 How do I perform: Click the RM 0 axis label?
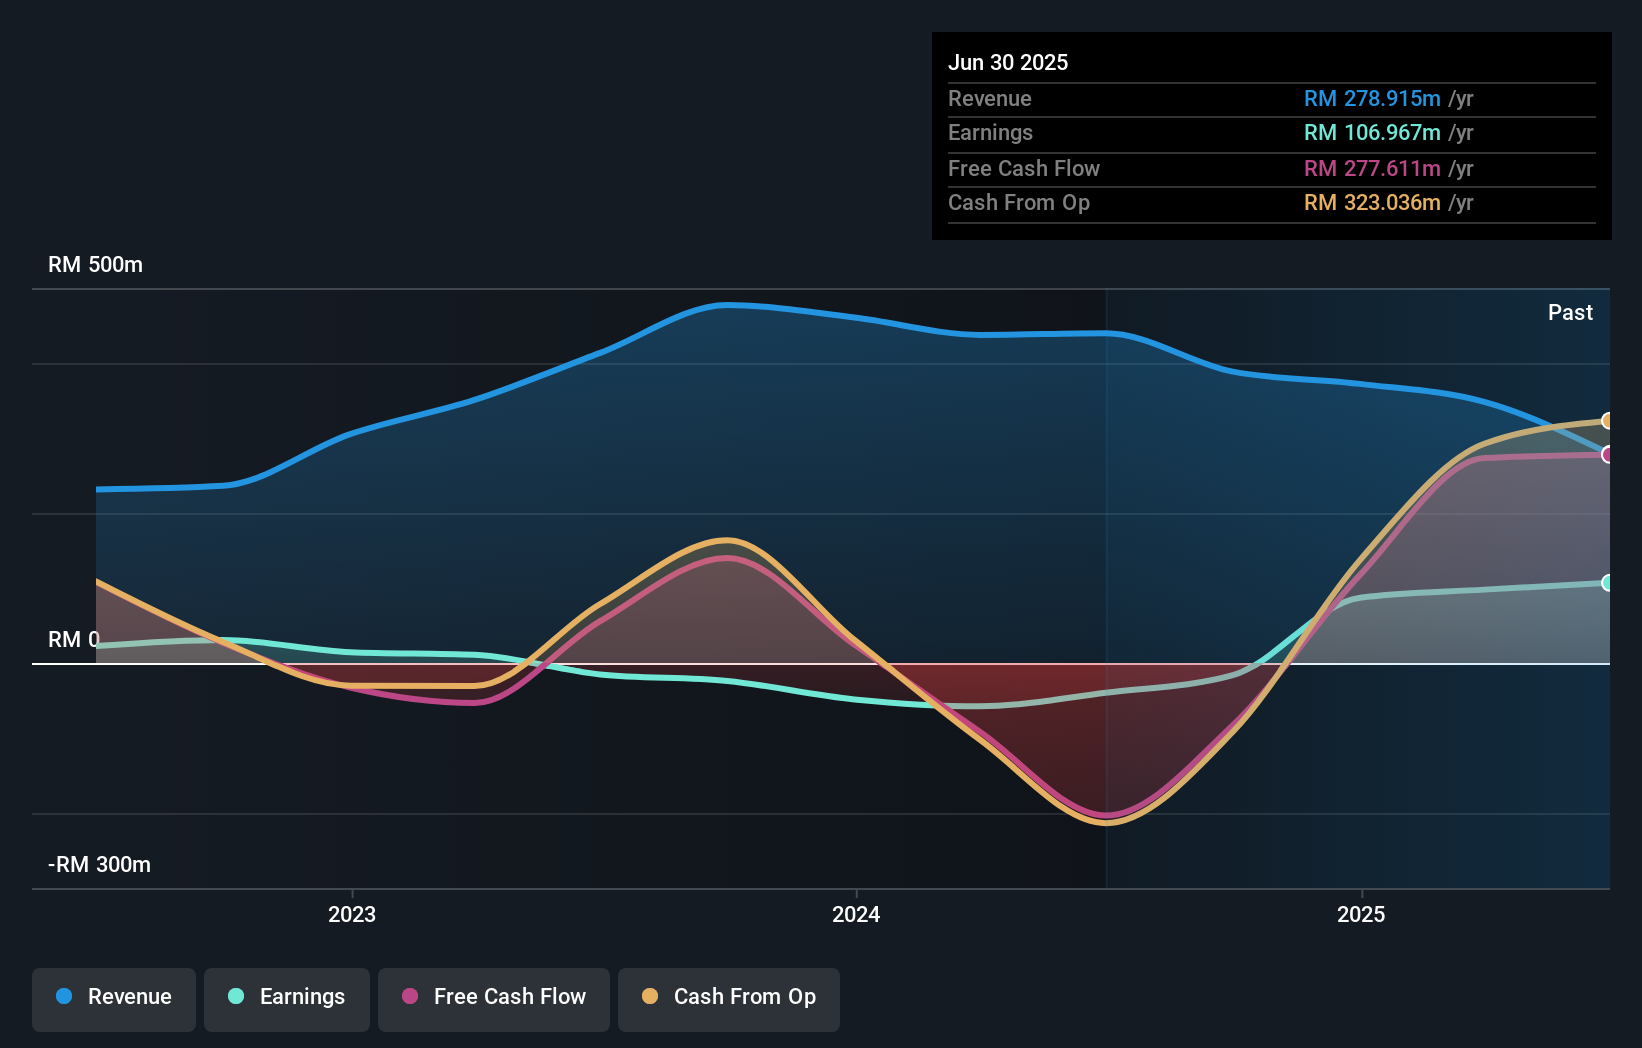74,640
